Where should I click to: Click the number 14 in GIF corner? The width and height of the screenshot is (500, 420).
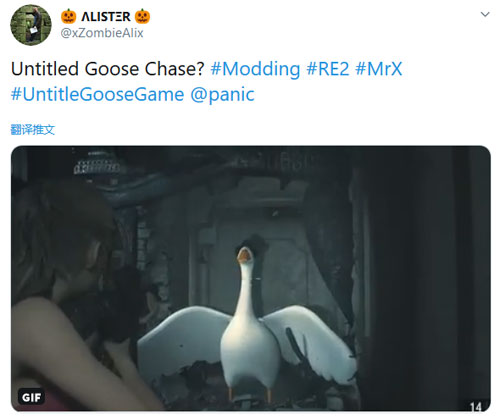pyautogui.click(x=476, y=407)
